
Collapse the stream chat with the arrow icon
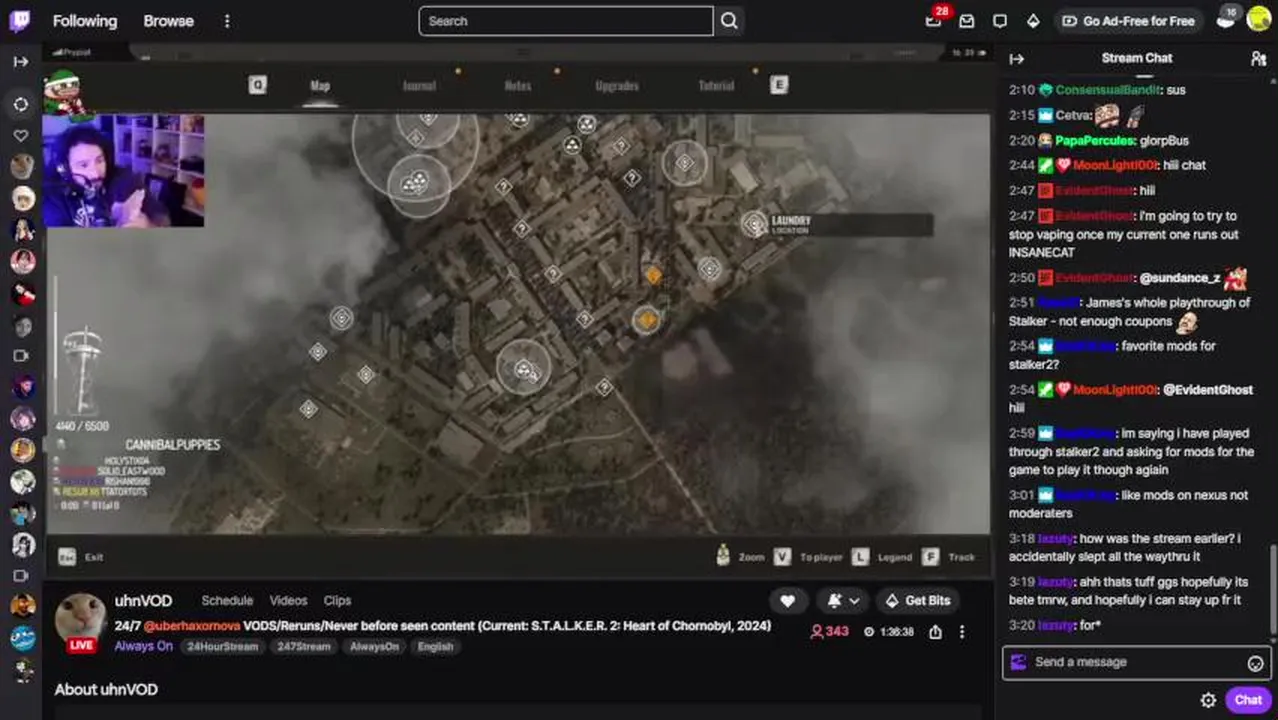click(1017, 59)
